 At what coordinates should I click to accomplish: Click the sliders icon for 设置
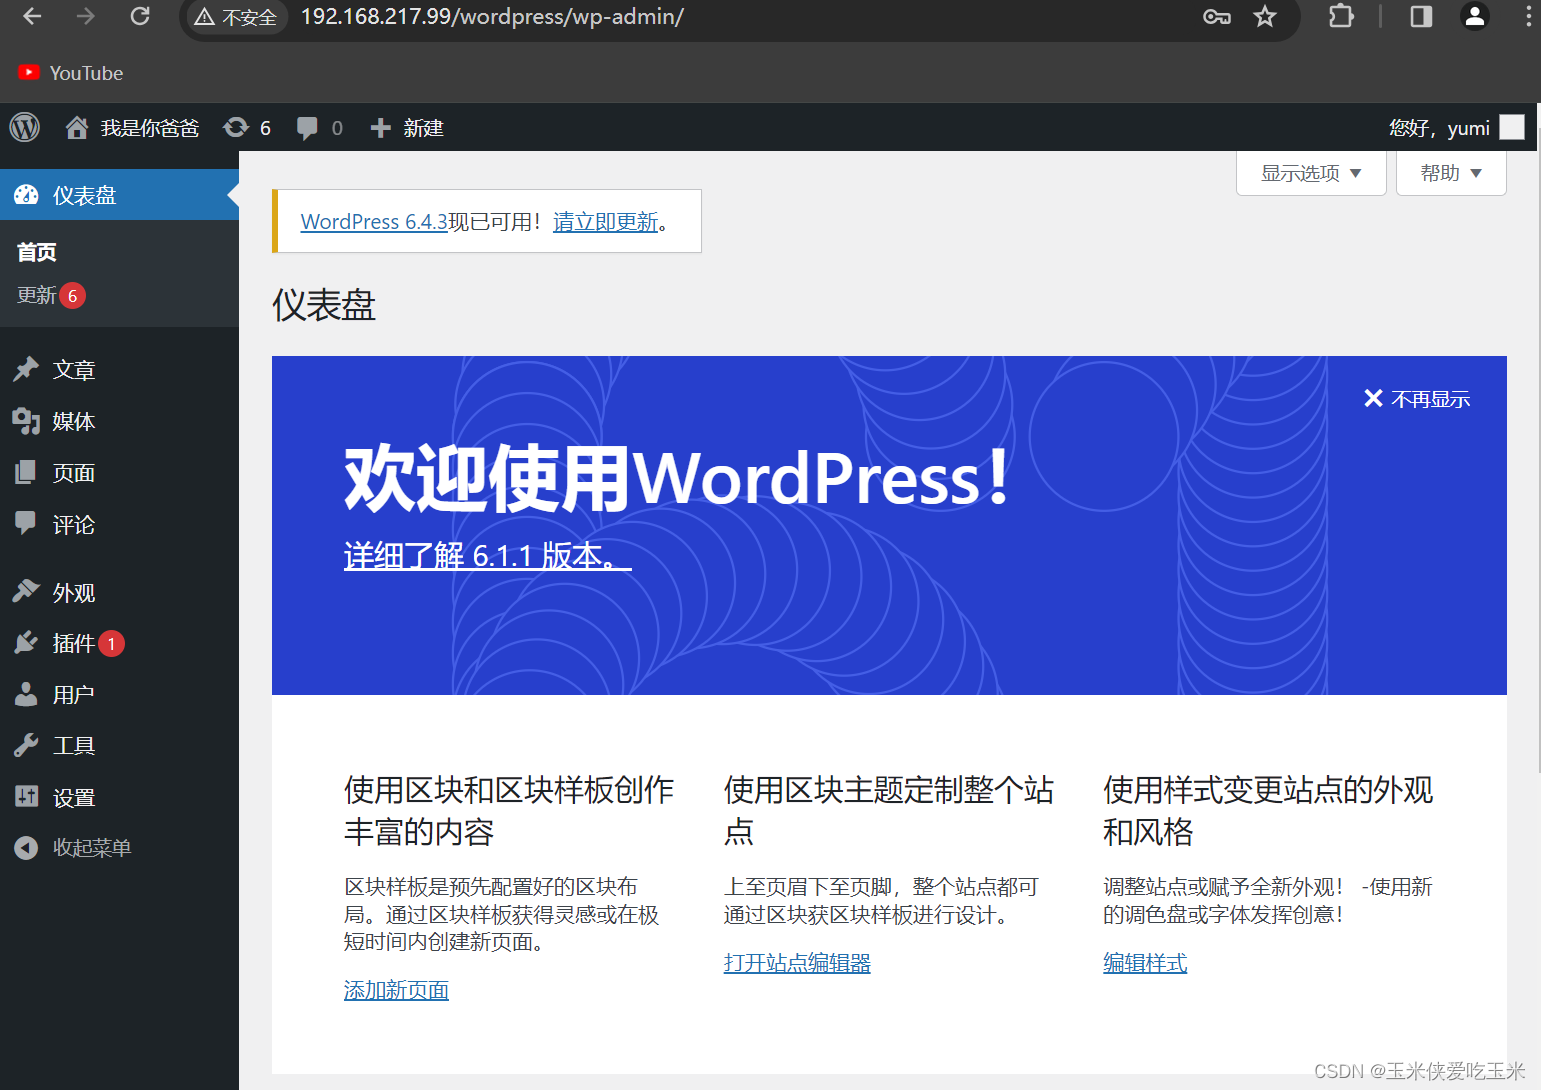(26, 797)
